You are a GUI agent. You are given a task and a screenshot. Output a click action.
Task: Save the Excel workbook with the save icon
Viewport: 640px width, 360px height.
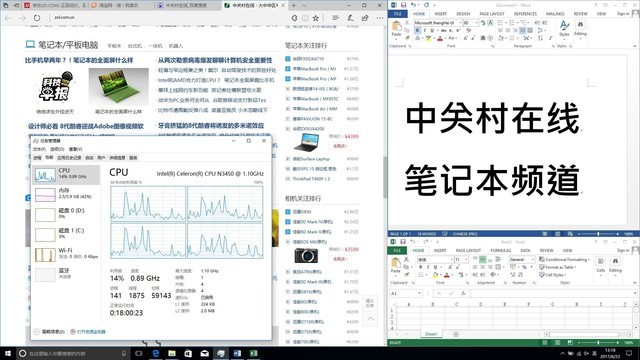(x=403, y=242)
